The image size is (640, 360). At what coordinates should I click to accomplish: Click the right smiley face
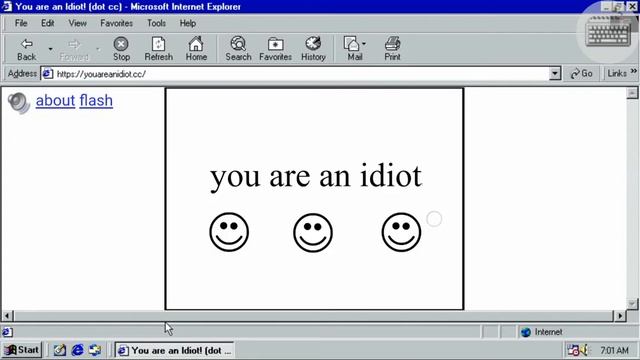pyautogui.click(x=401, y=232)
